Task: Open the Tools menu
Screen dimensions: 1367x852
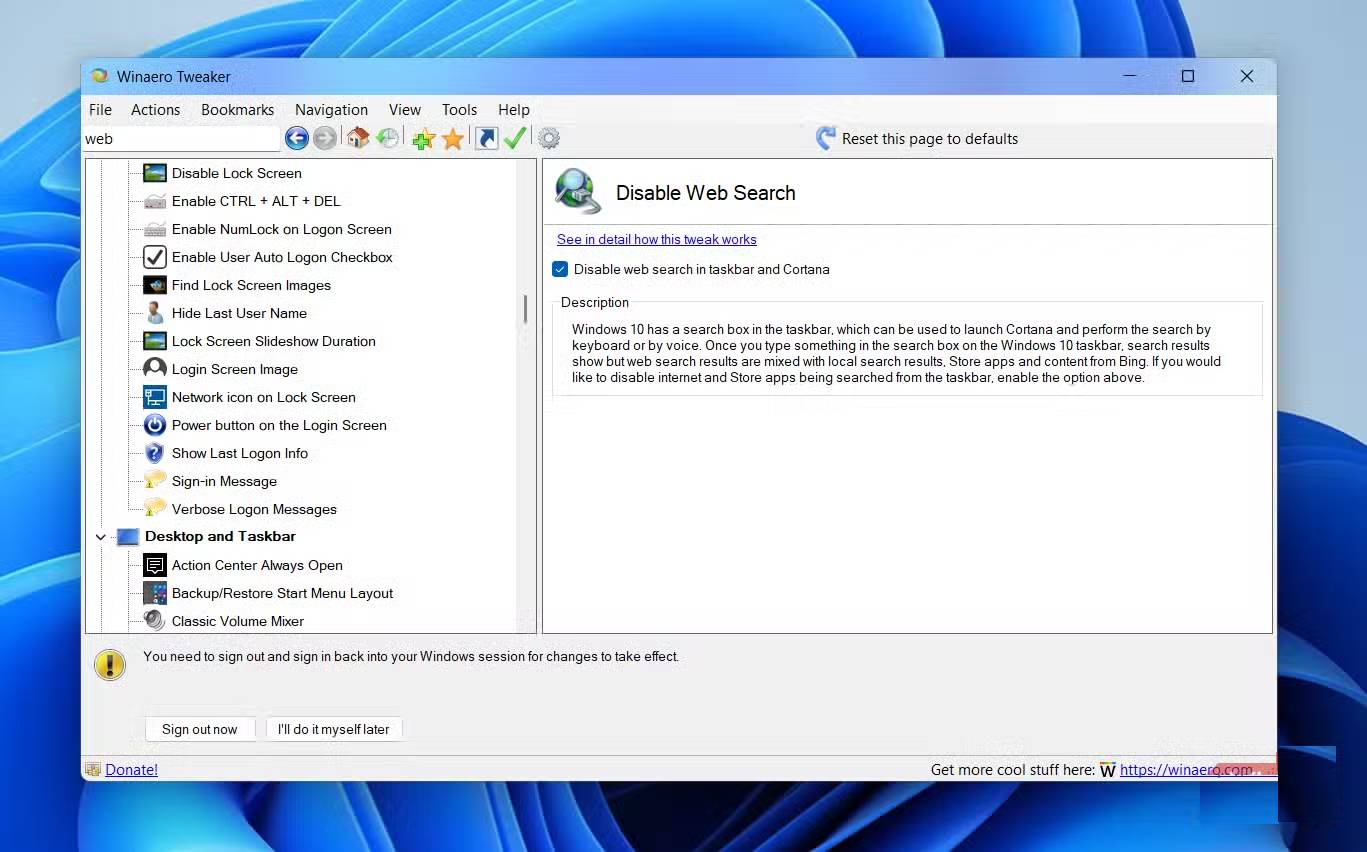Action: (459, 110)
